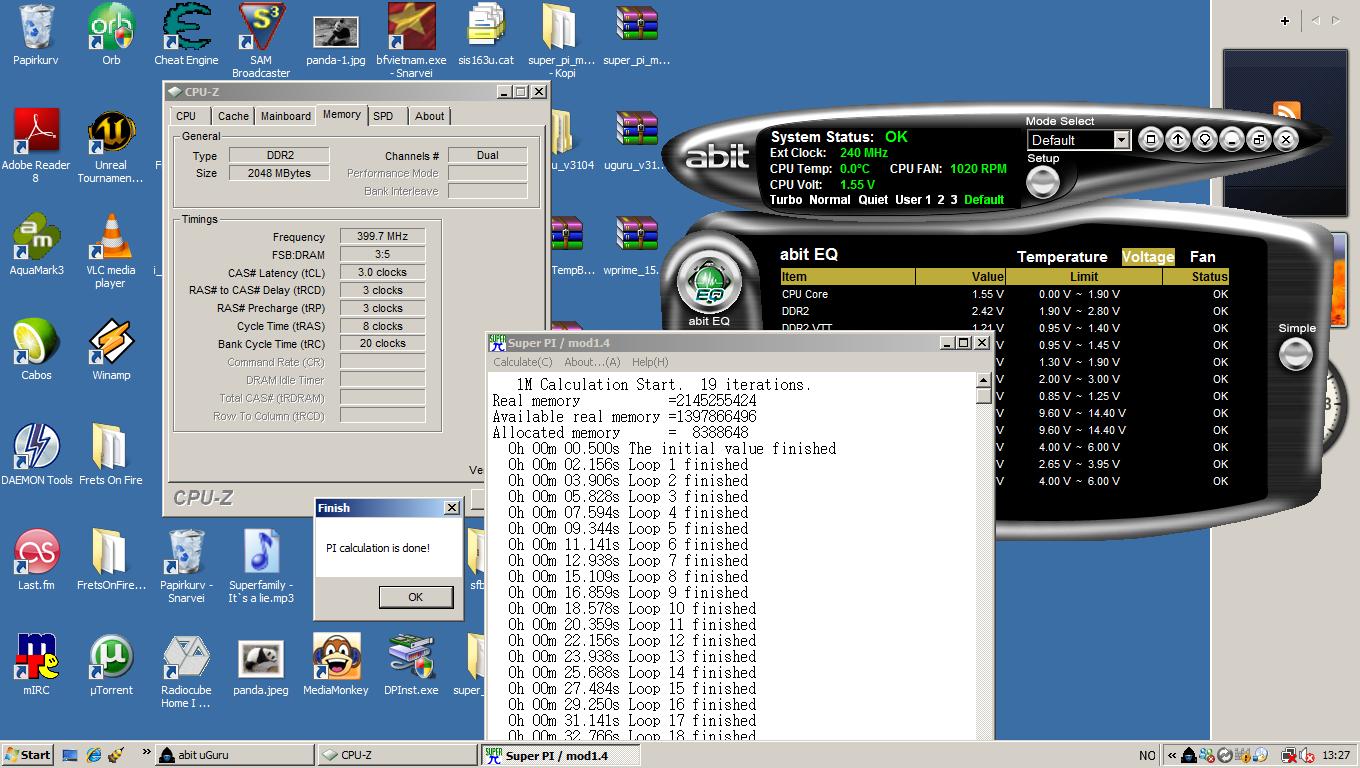Image resolution: width=1360 pixels, height=768 pixels.
Task: Open the Frets On Fire folder
Action: pos(111,454)
